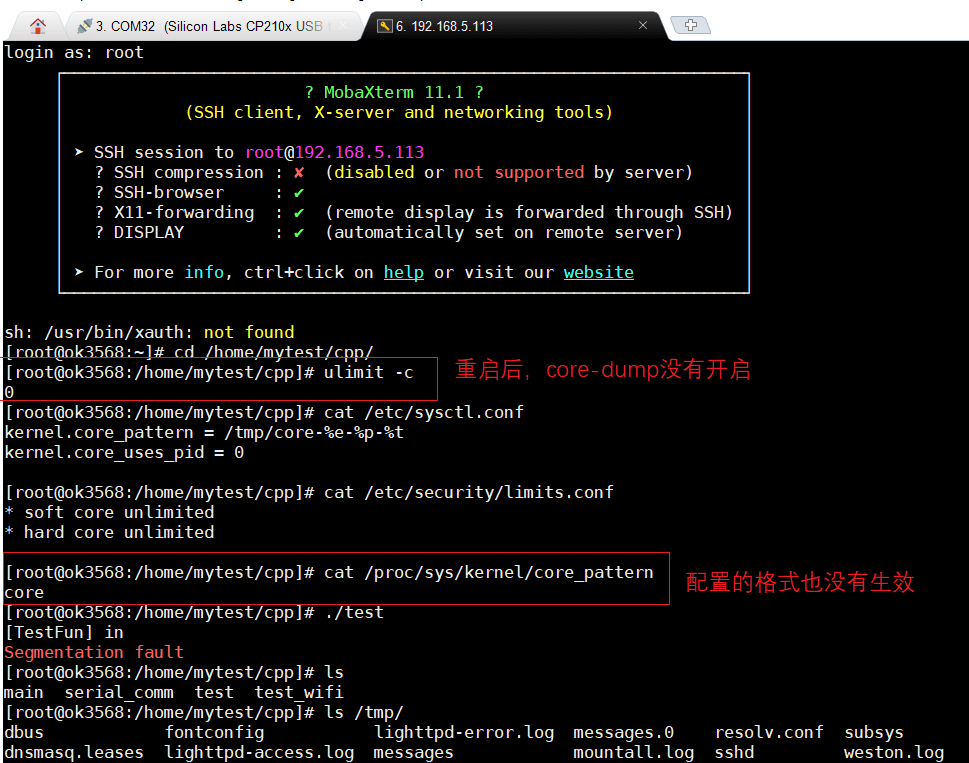The width and height of the screenshot is (969, 763).
Task: Click the './test' command line
Action: tap(194, 612)
